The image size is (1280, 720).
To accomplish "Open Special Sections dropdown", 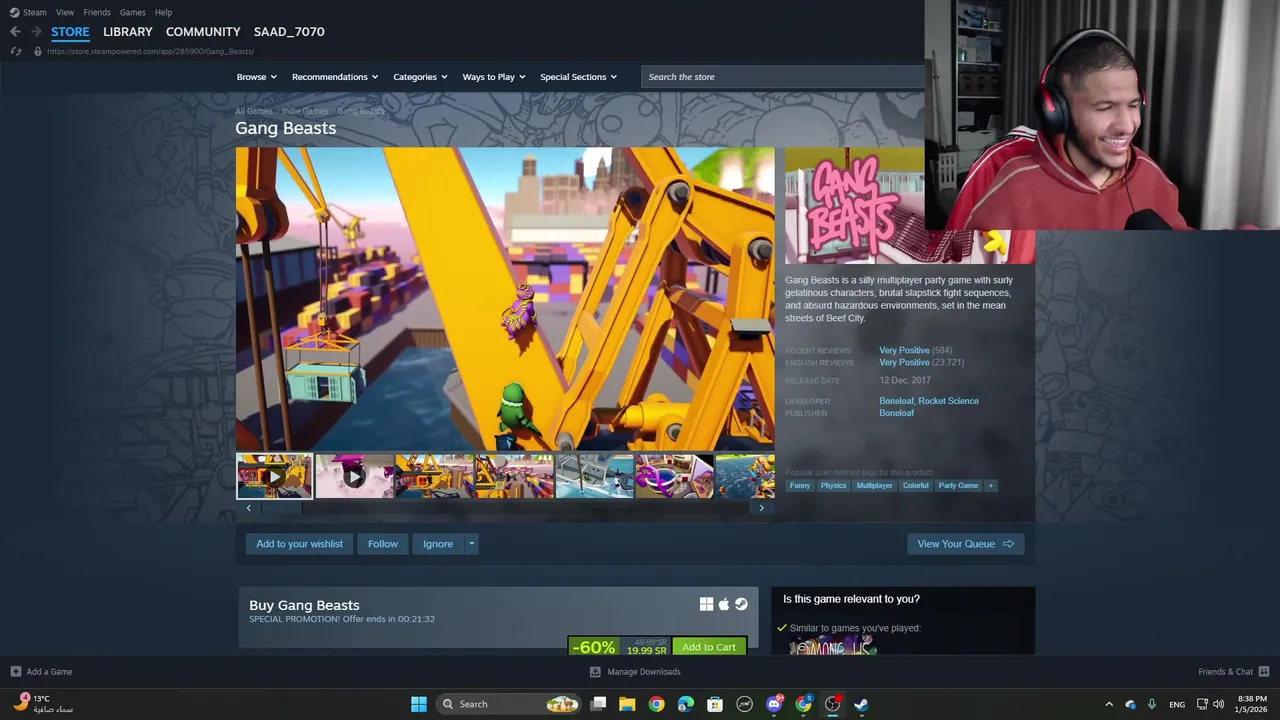I will click(x=578, y=77).
